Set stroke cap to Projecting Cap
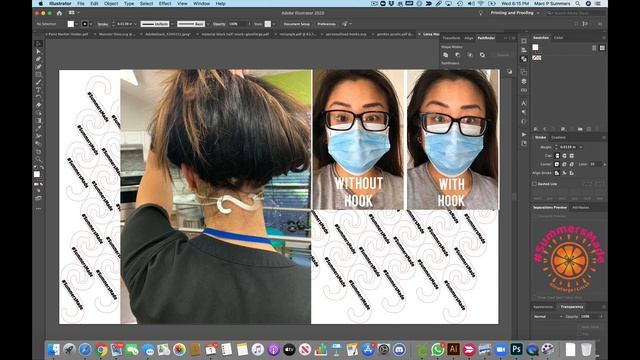This screenshot has height=360, width=640. [x=572, y=156]
